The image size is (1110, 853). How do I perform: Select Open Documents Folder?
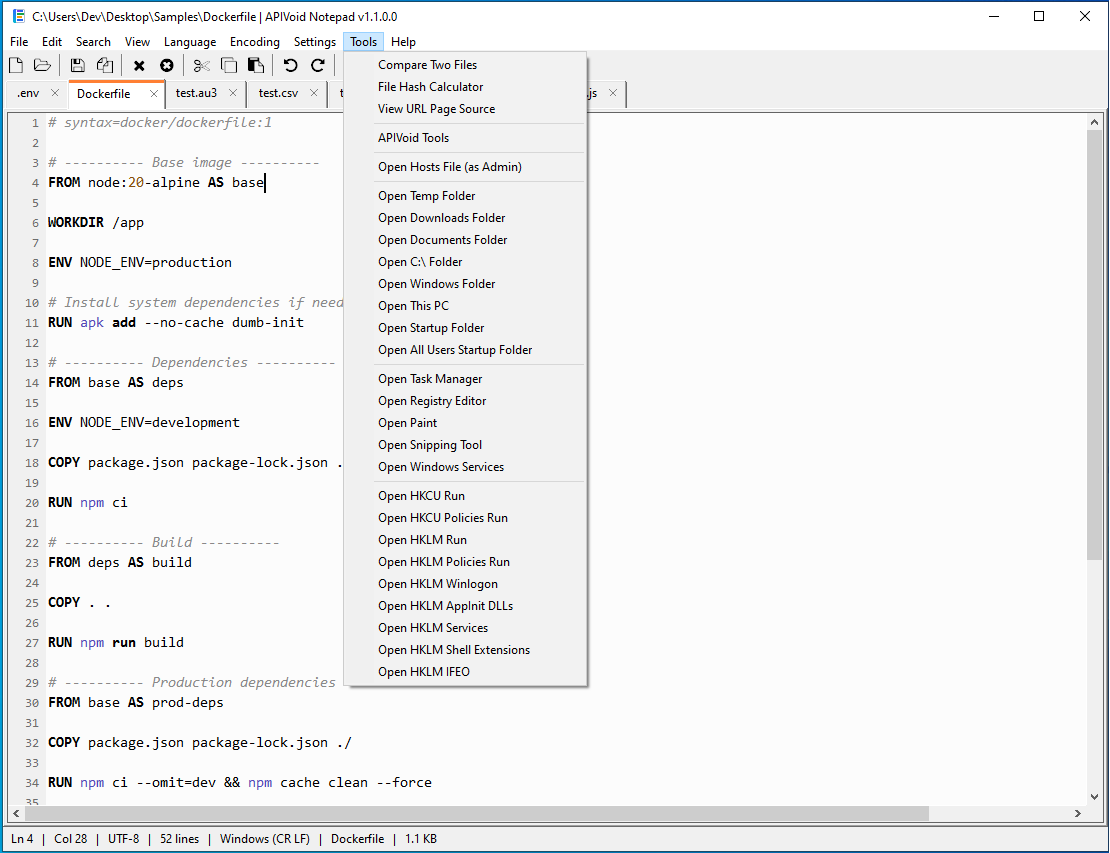coord(465,239)
